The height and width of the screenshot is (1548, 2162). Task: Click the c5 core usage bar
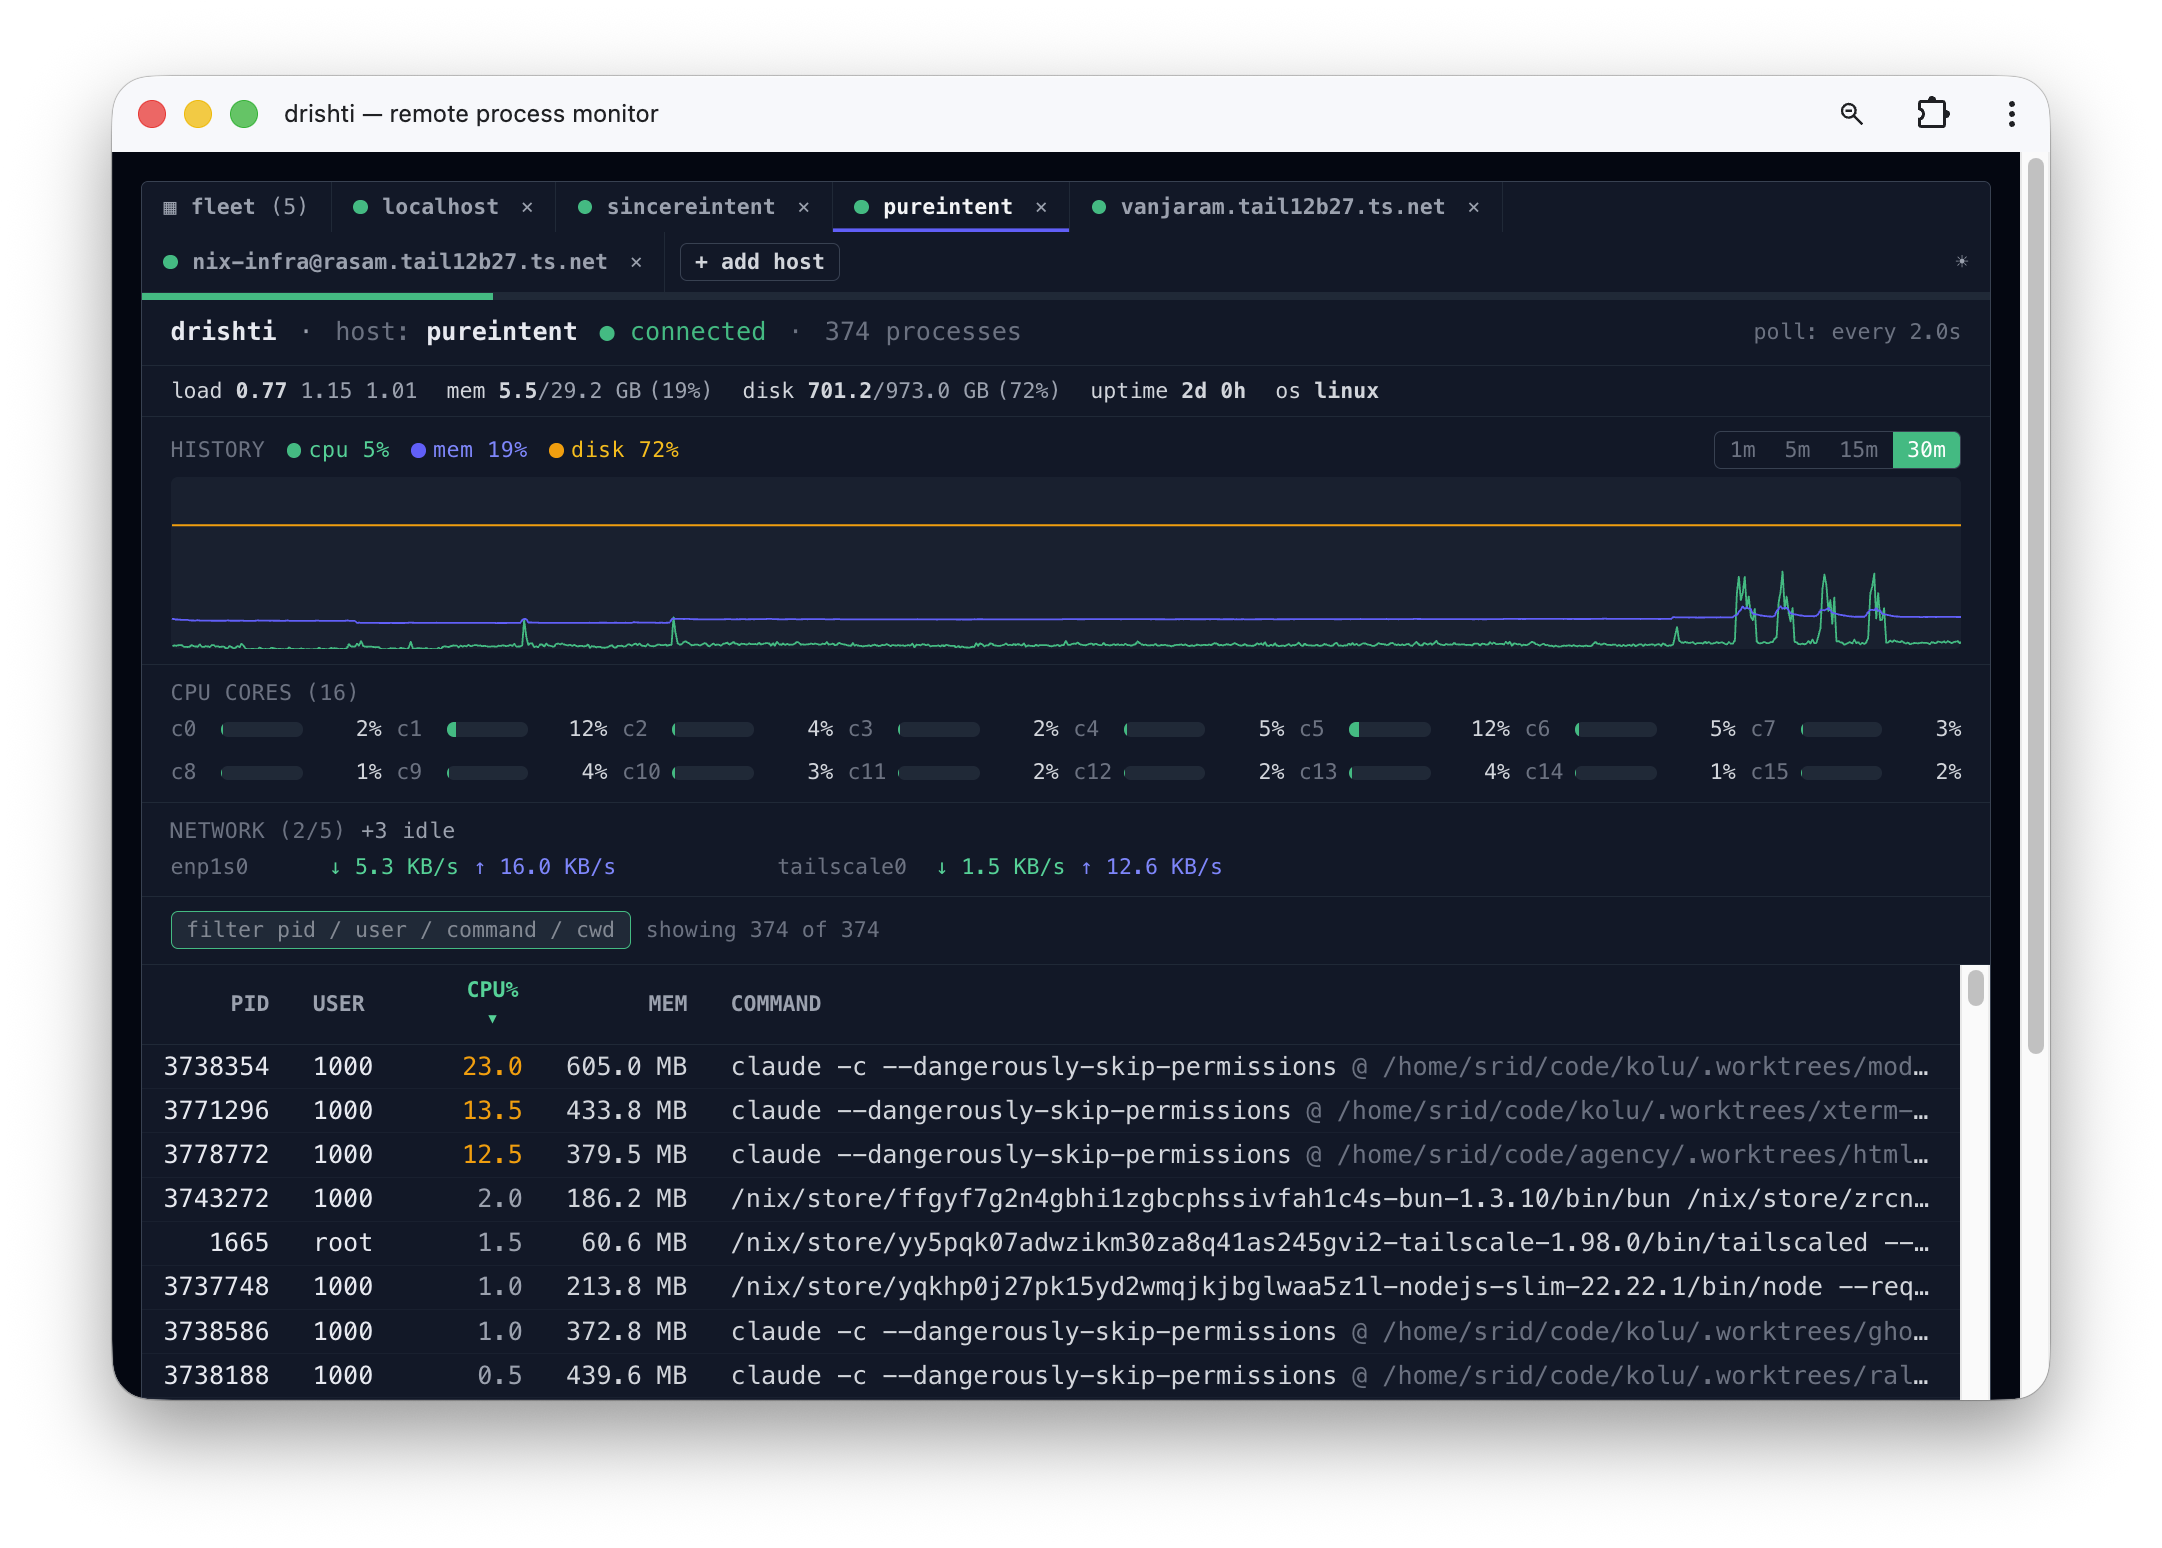1390,730
